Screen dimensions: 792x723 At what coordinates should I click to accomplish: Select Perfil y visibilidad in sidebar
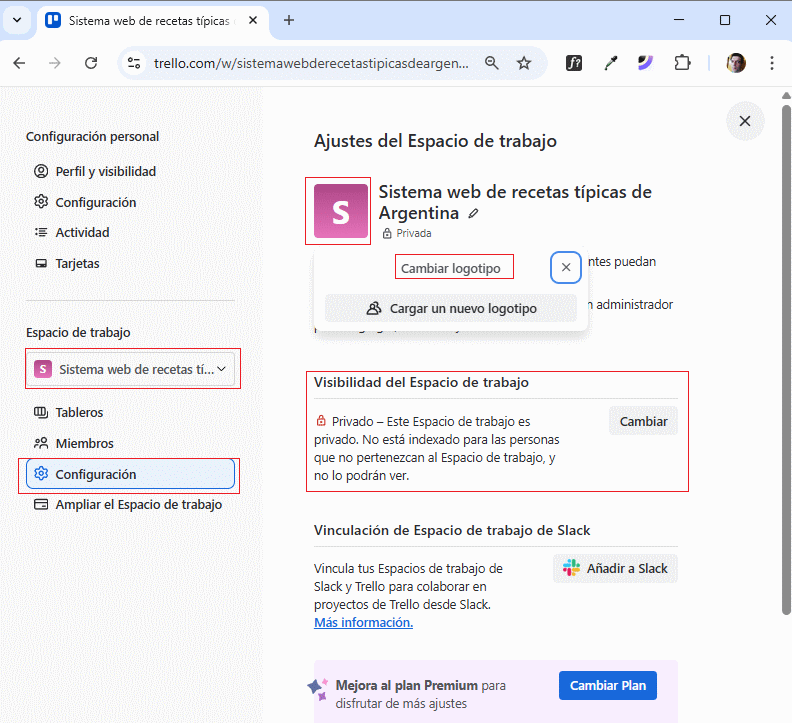pyautogui.click(x=105, y=171)
